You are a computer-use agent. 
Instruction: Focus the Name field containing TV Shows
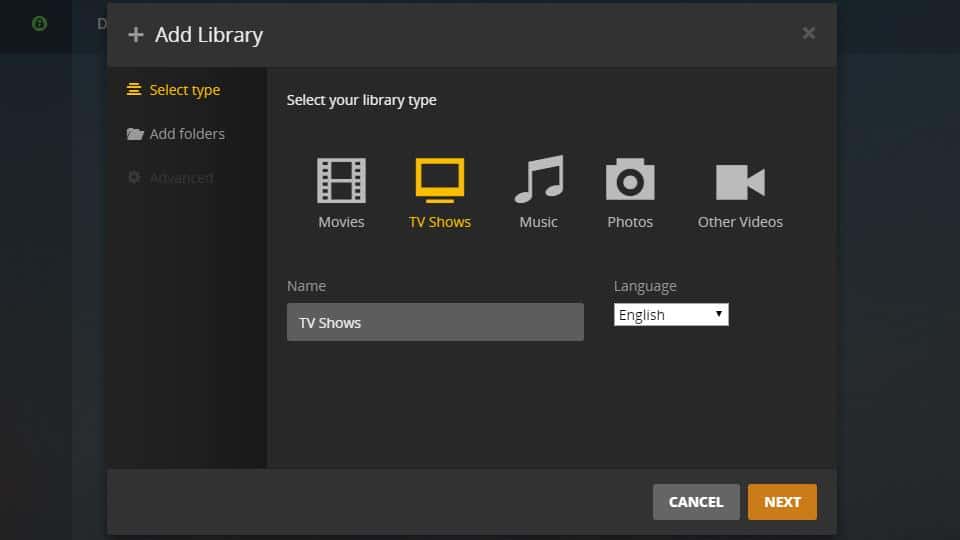pyautogui.click(x=435, y=323)
